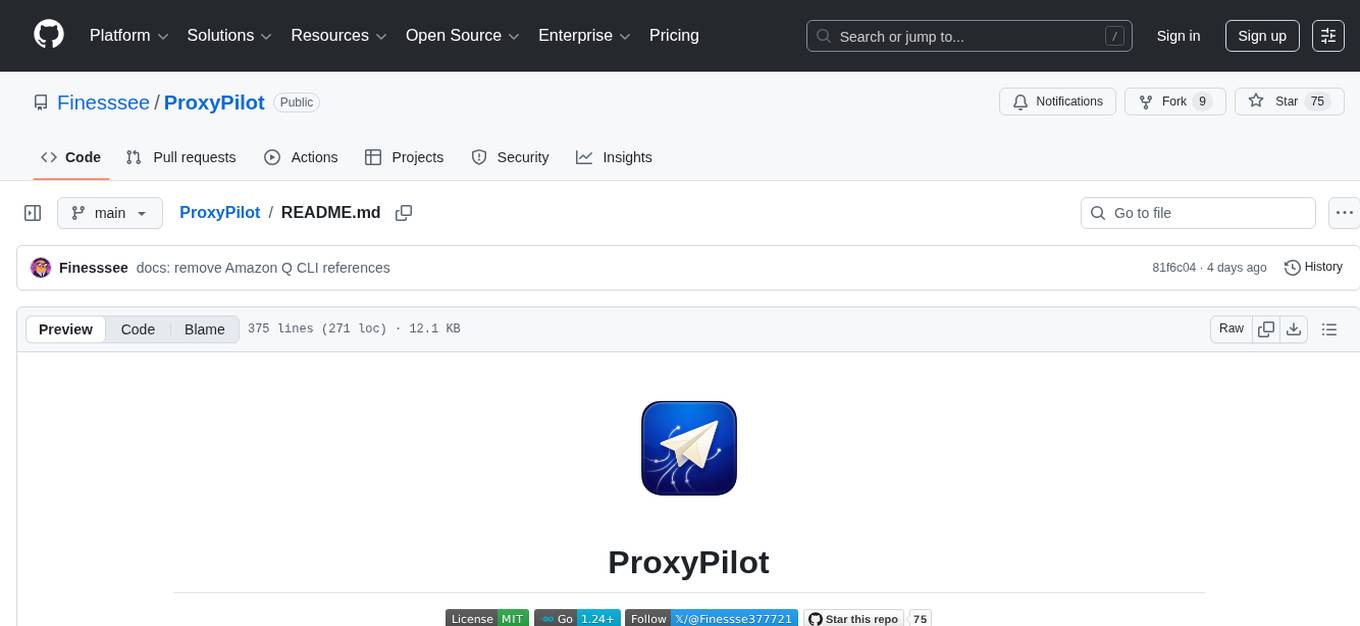This screenshot has height=626, width=1360.
Task: Open the file outline list icon
Action: (x=1330, y=328)
